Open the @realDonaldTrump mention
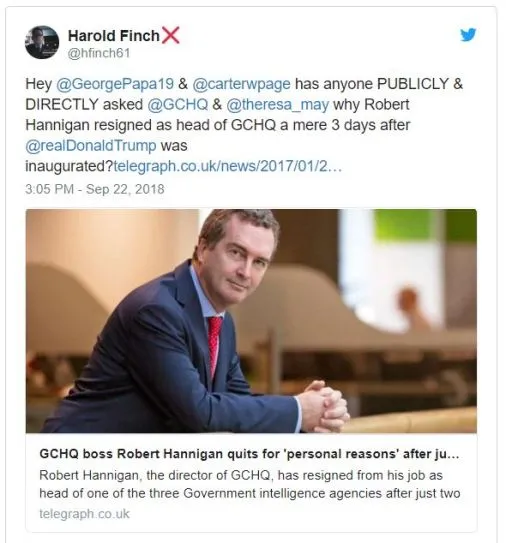 pyautogui.click(x=91, y=145)
